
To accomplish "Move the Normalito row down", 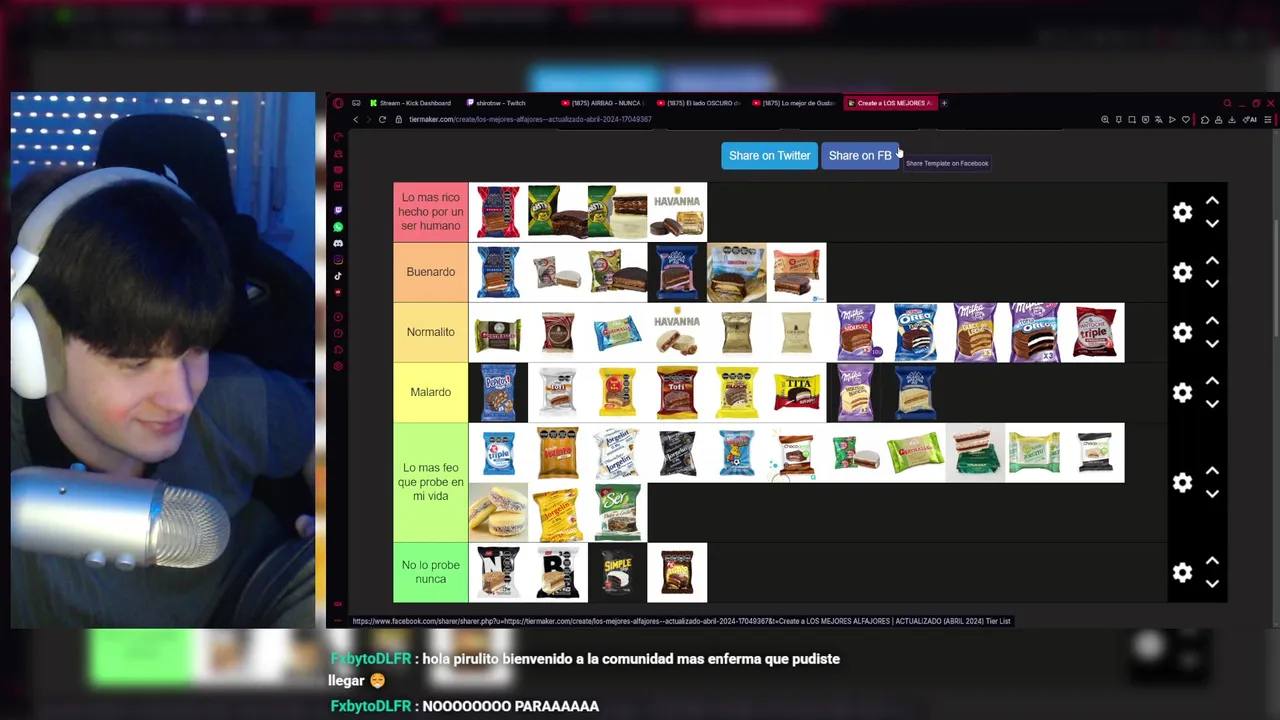I will click(1212, 343).
